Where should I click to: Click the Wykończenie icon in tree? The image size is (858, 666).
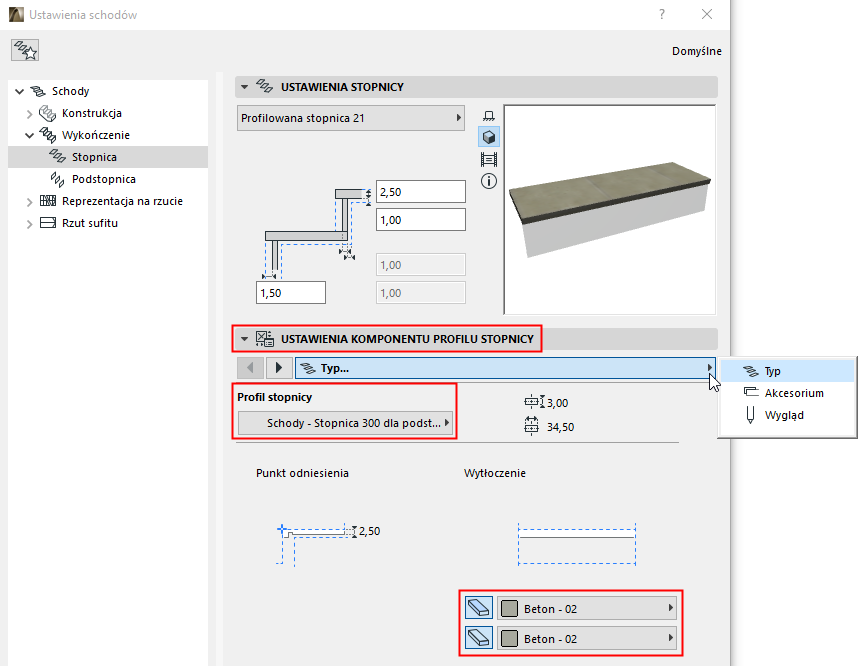point(48,135)
